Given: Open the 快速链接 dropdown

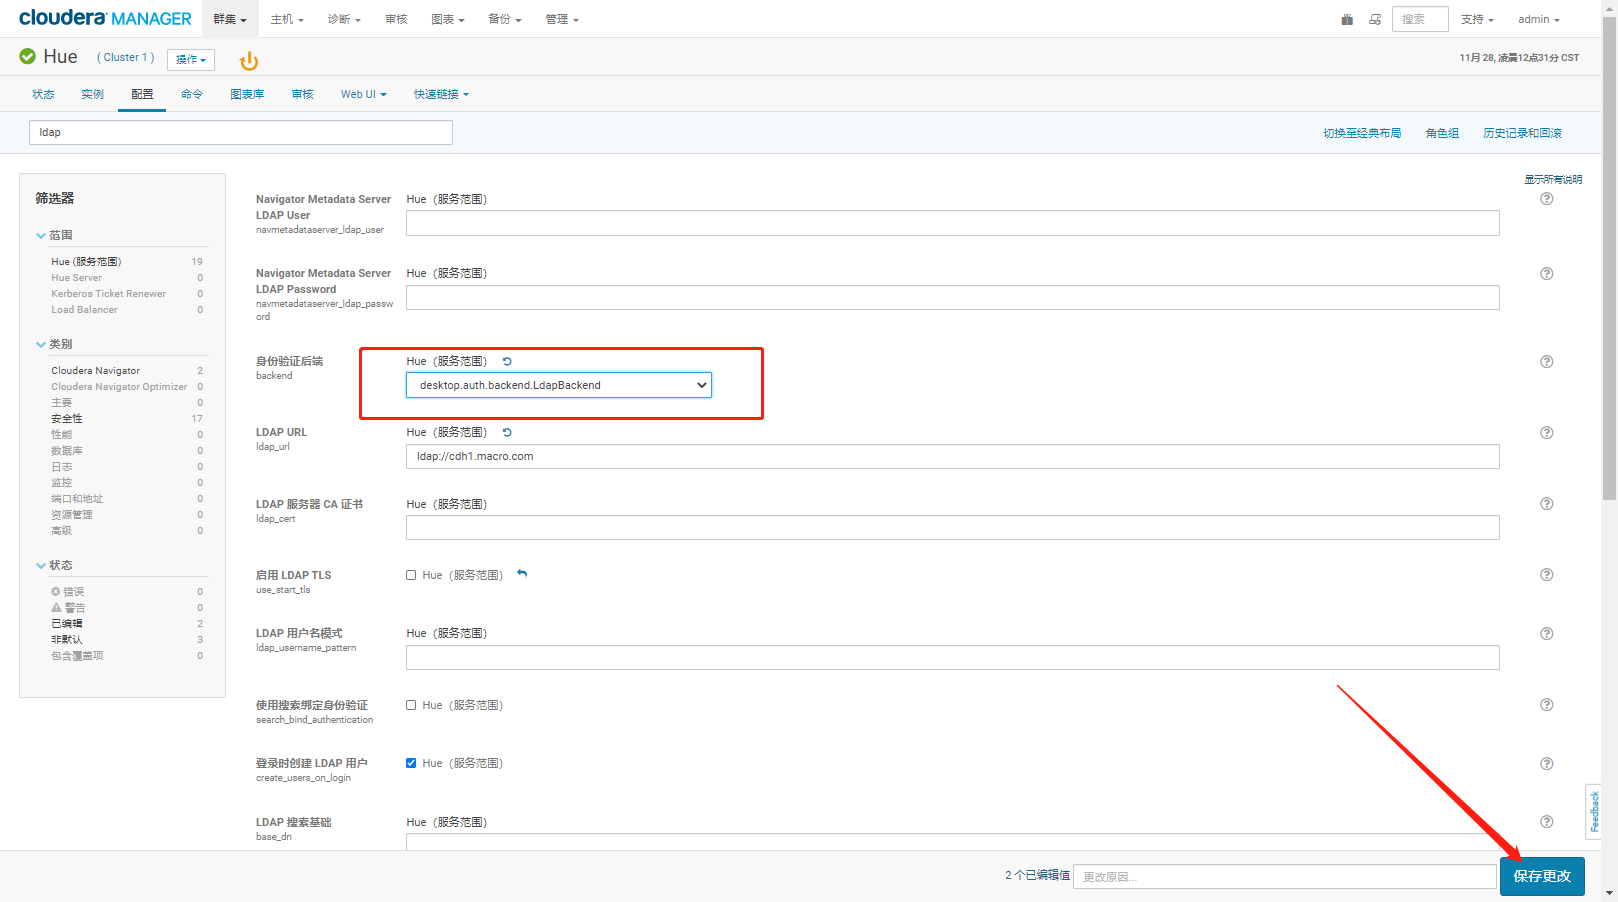Looking at the screenshot, I should point(441,94).
